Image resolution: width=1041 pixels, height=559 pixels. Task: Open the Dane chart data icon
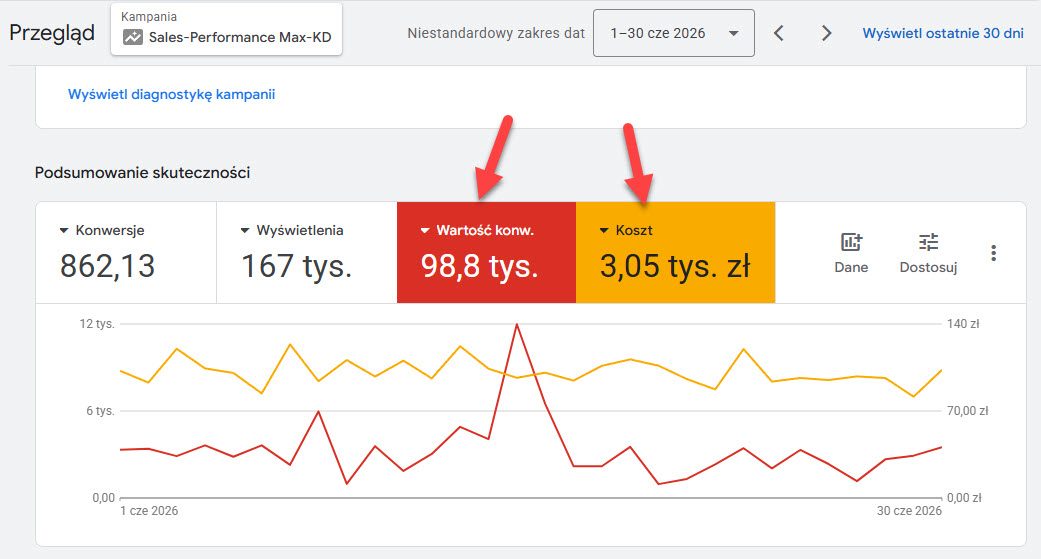pos(851,242)
